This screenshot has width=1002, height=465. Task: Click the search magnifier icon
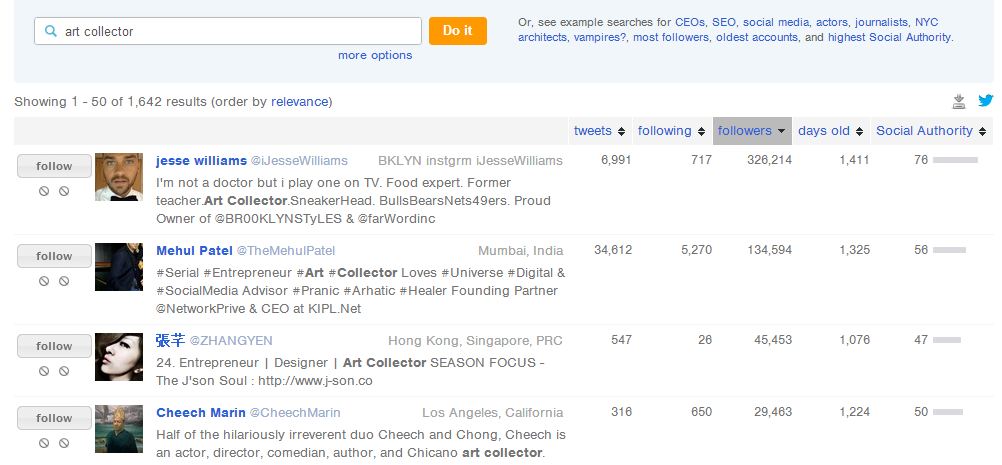(x=50, y=31)
